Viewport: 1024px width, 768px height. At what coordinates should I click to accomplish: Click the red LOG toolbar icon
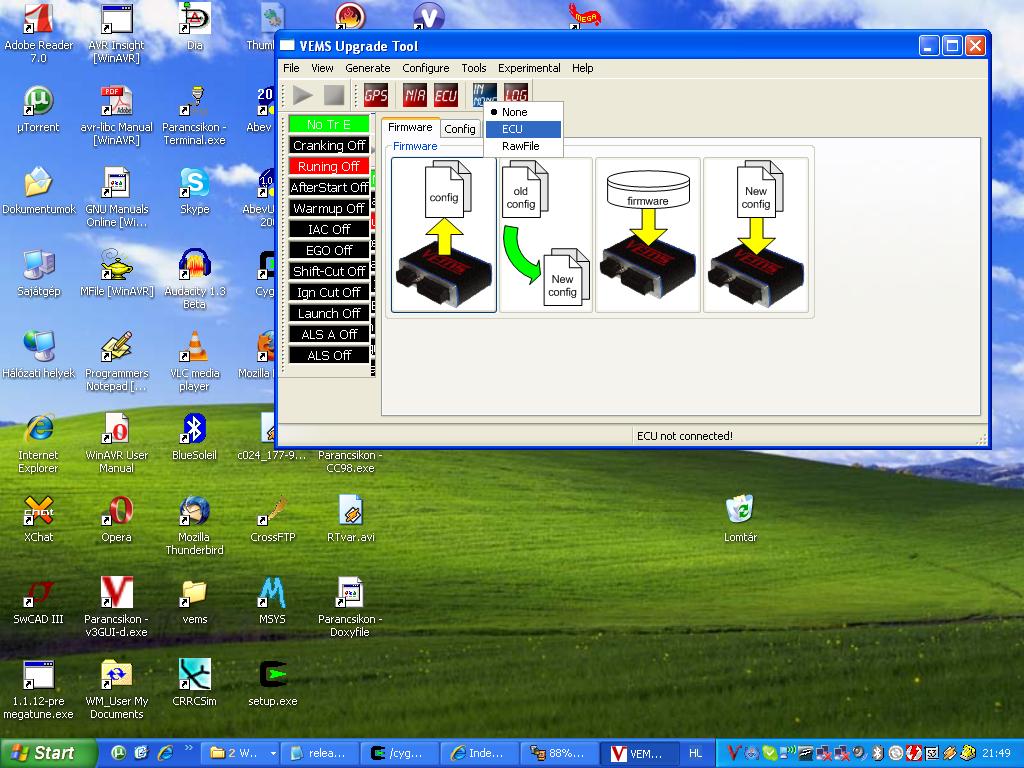(x=516, y=93)
